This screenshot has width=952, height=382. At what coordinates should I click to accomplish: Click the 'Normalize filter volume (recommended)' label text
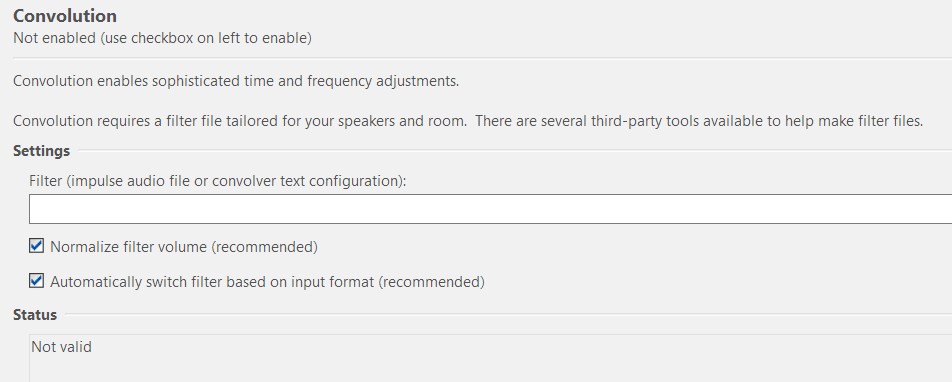(x=184, y=247)
